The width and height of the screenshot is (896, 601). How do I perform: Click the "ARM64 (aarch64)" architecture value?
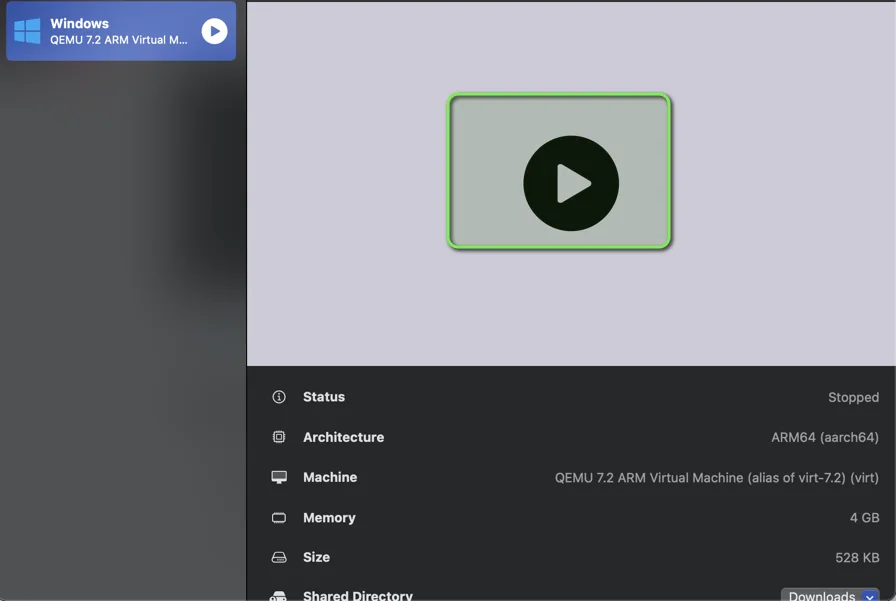[825, 437]
